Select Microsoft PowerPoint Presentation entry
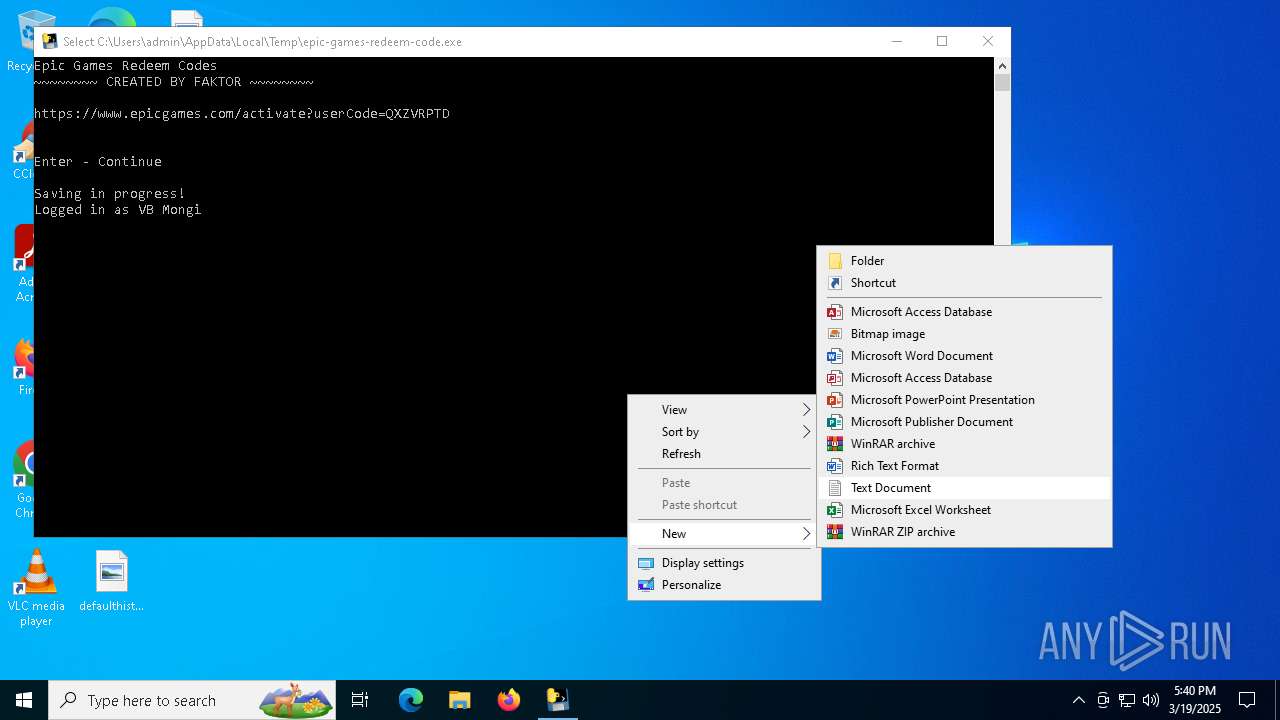The image size is (1280, 720). [964, 400]
